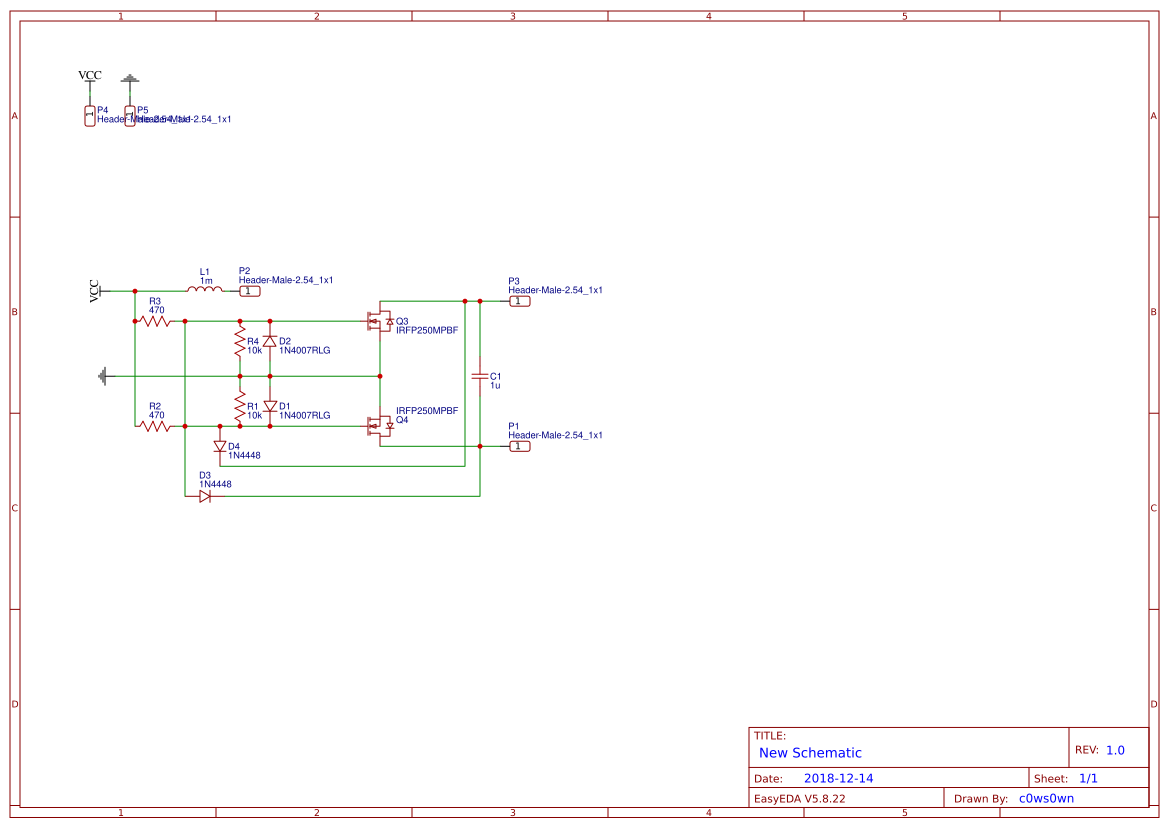The image size is (1169, 828).
Task: Click the P3 Header-Male connector pin
Action: point(520,299)
